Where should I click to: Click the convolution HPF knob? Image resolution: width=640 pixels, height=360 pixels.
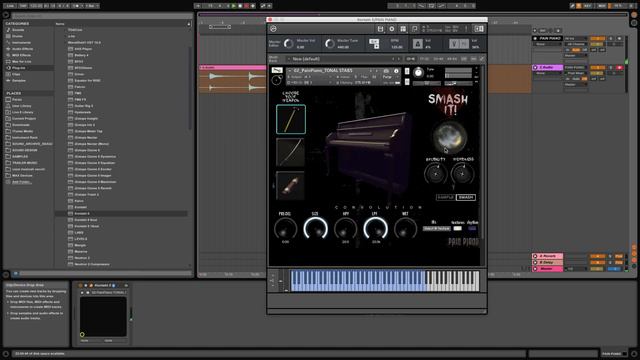(346, 229)
